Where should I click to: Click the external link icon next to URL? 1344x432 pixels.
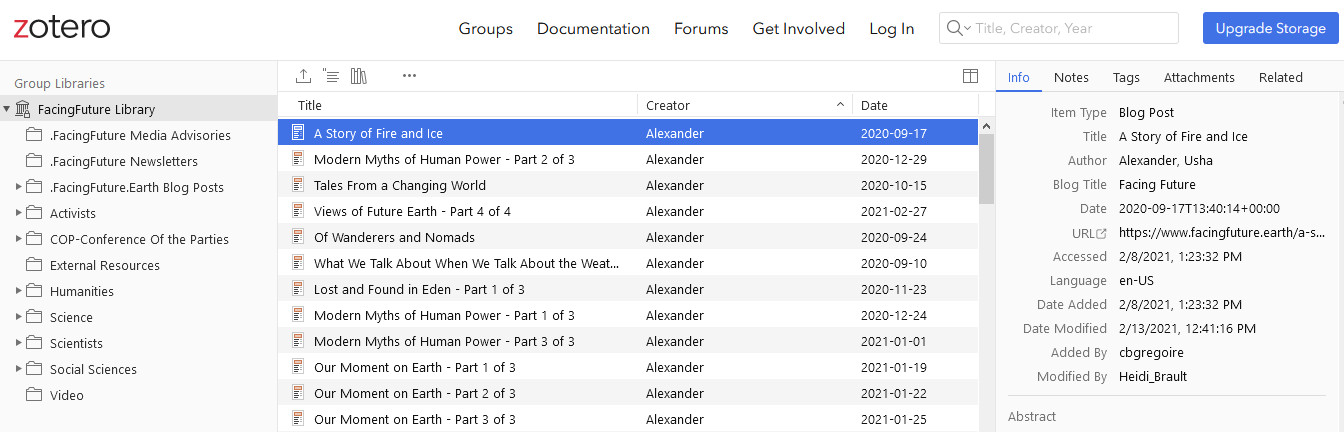1102,233
